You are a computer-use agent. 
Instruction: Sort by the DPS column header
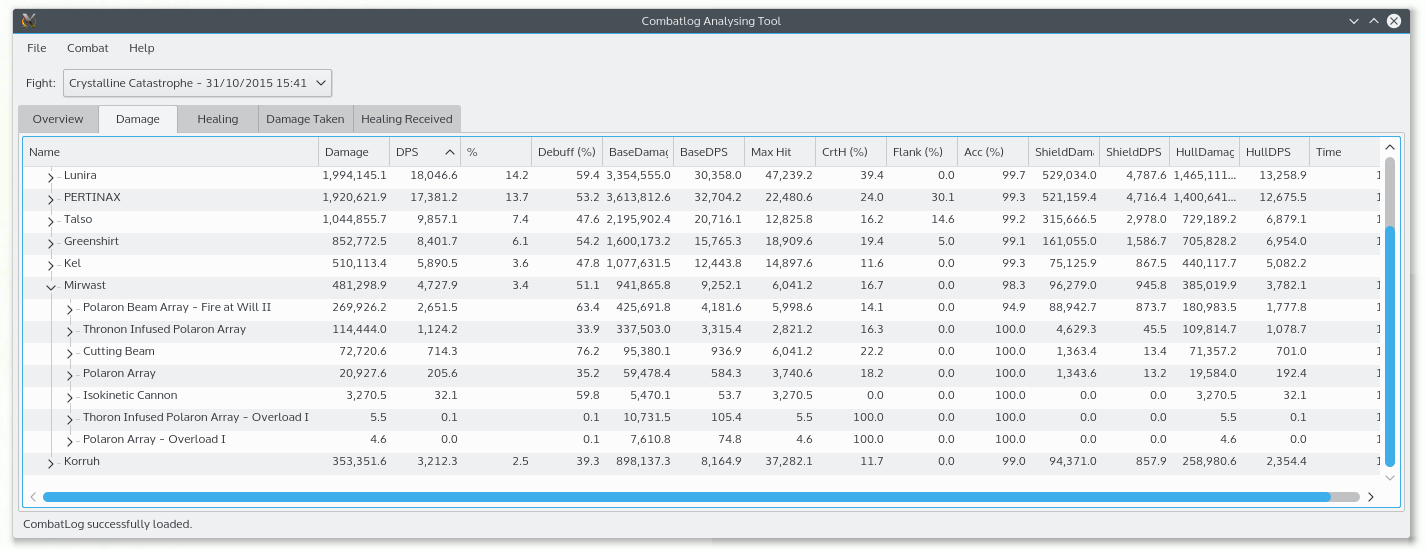point(425,152)
